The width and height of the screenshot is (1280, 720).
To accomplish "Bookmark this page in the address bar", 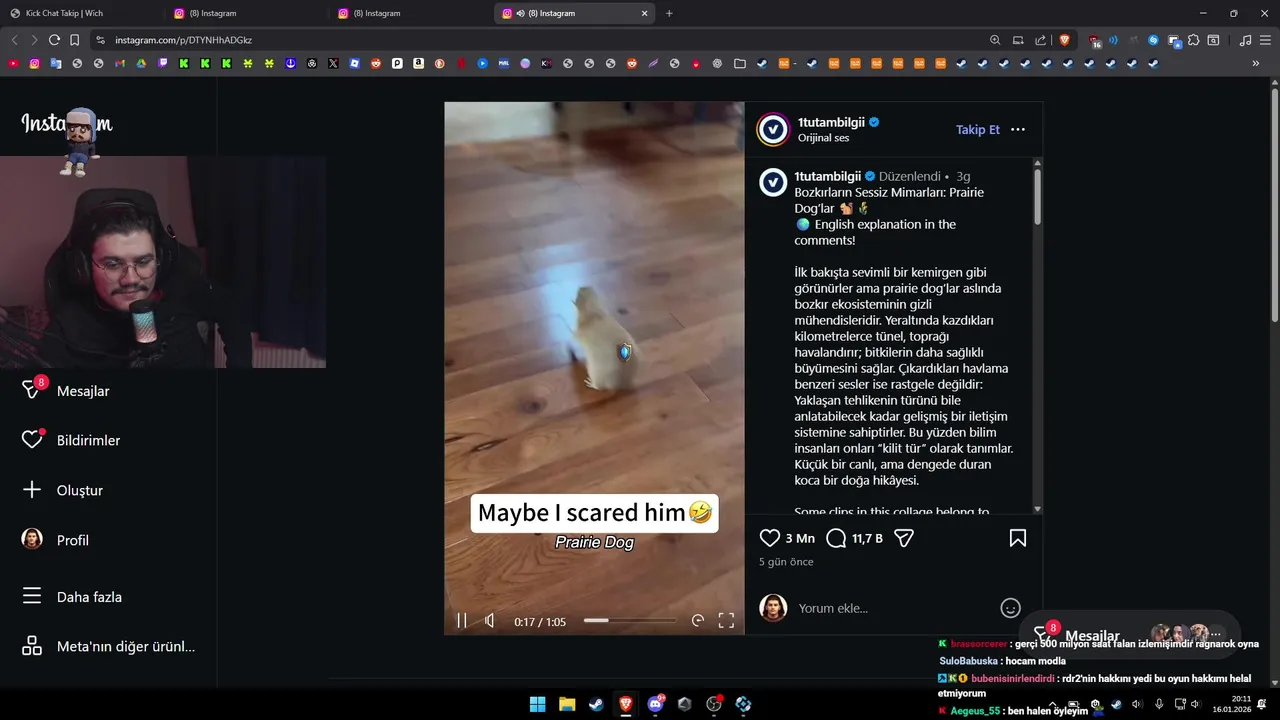I will 74,40.
